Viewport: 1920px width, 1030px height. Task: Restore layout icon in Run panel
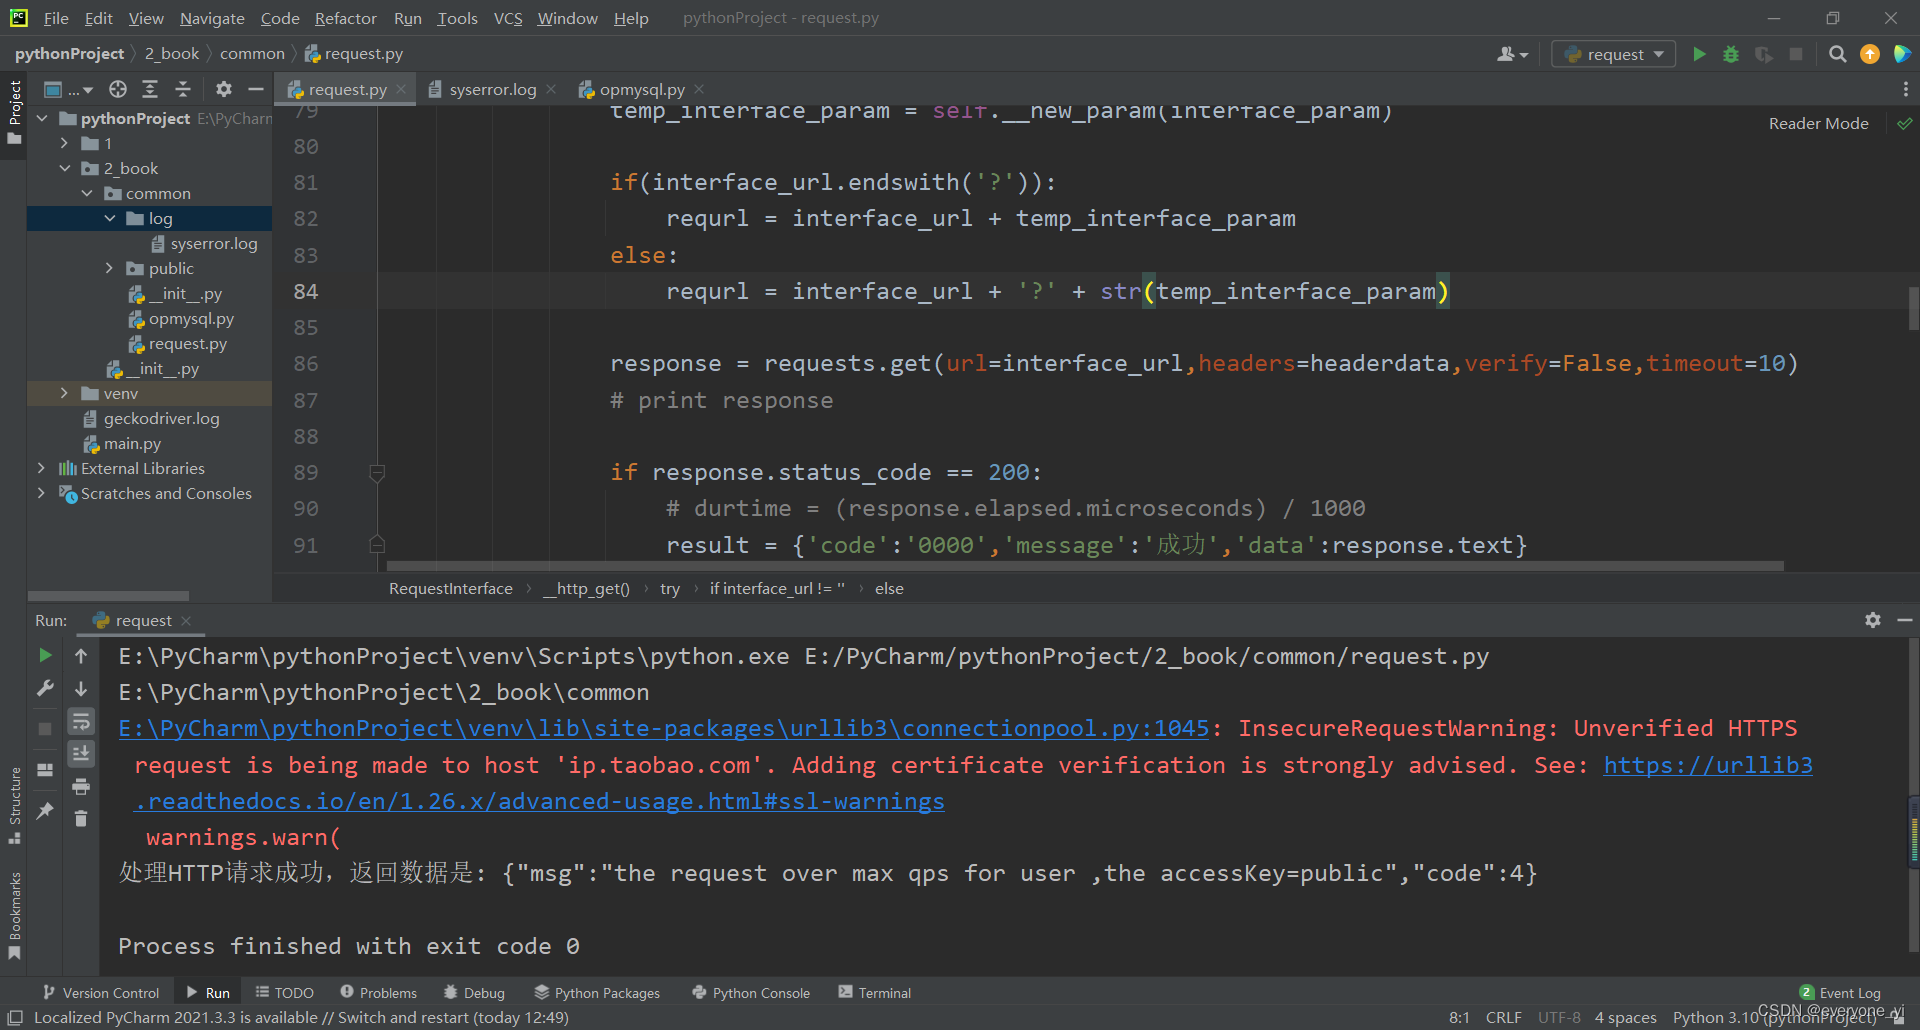point(45,769)
